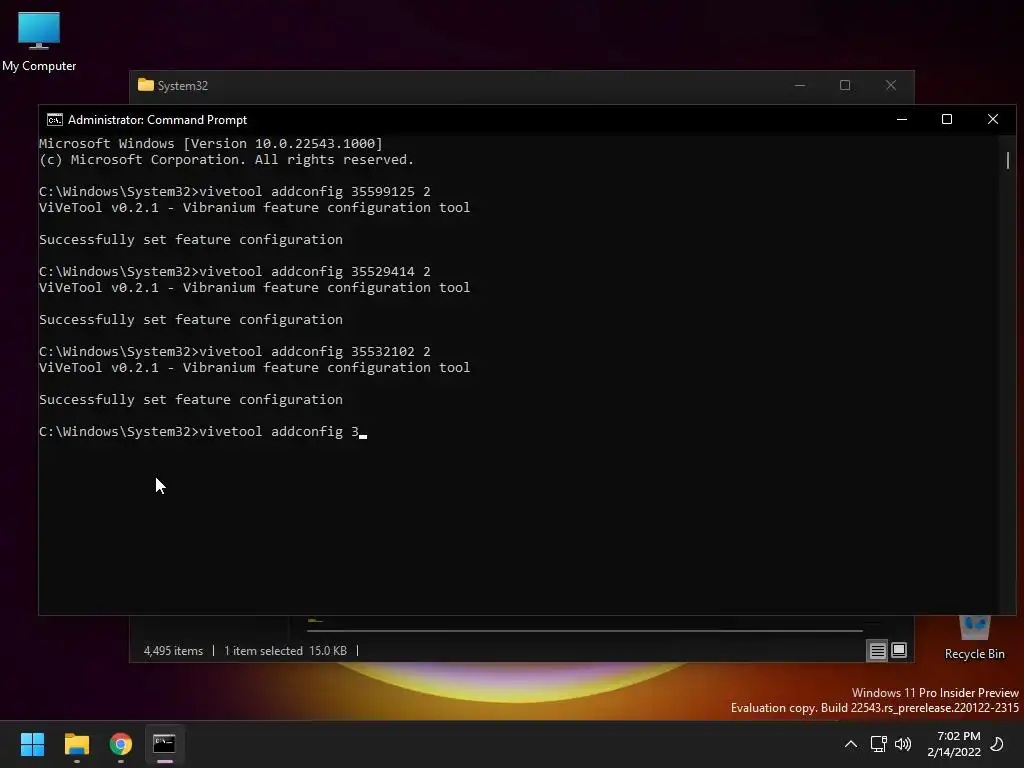Click the Microsoft Corporation copyright line
The image size is (1024, 768).
point(227,160)
